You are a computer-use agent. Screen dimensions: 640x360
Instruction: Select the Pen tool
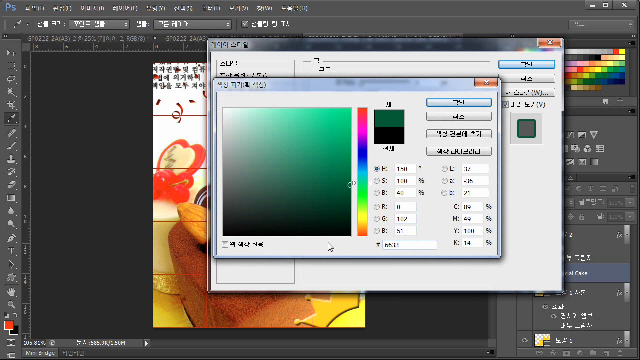coord(11,238)
